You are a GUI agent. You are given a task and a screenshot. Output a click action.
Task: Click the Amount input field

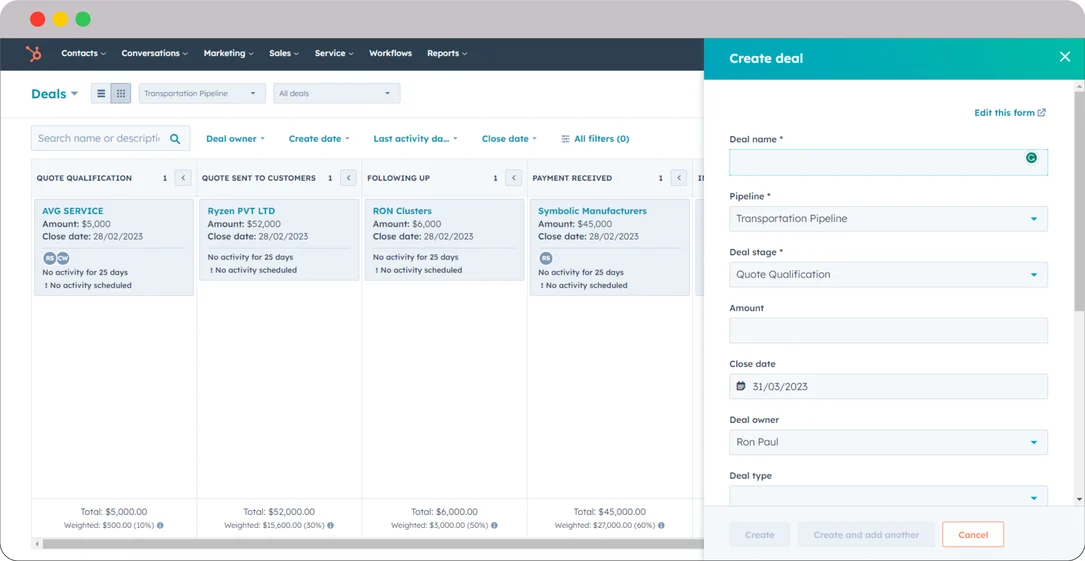point(888,331)
